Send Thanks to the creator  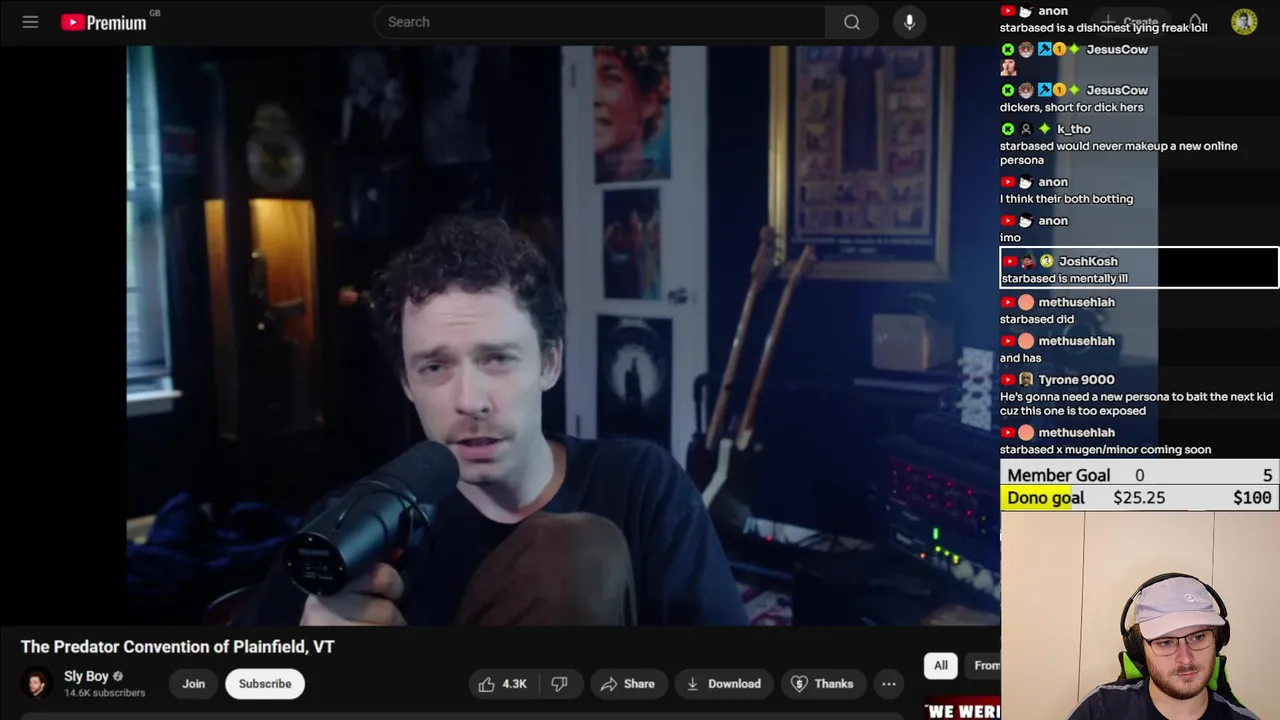(822, 684)
